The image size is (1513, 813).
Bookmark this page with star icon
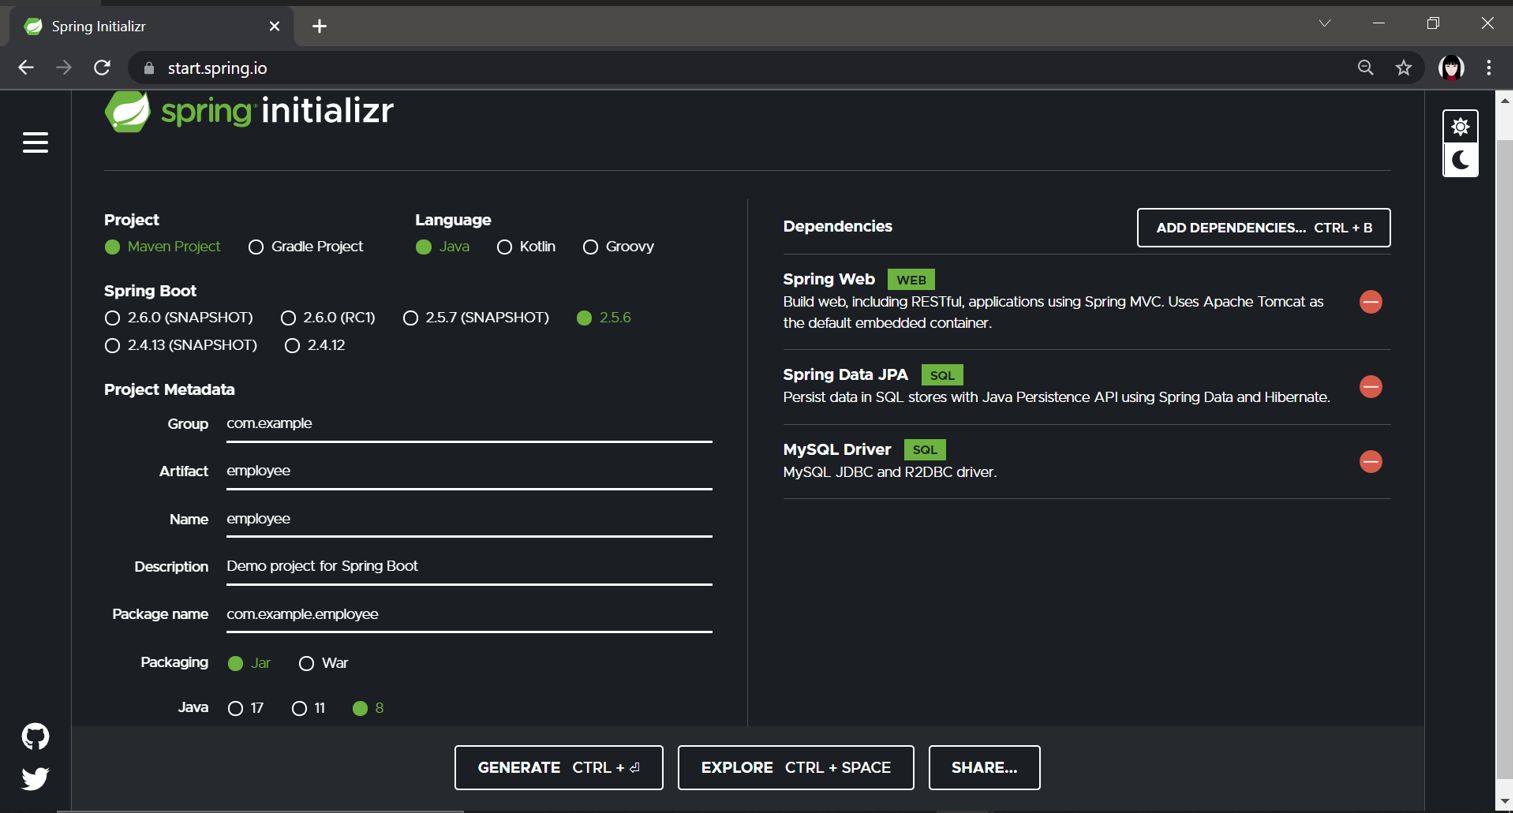click(1404, 68)
